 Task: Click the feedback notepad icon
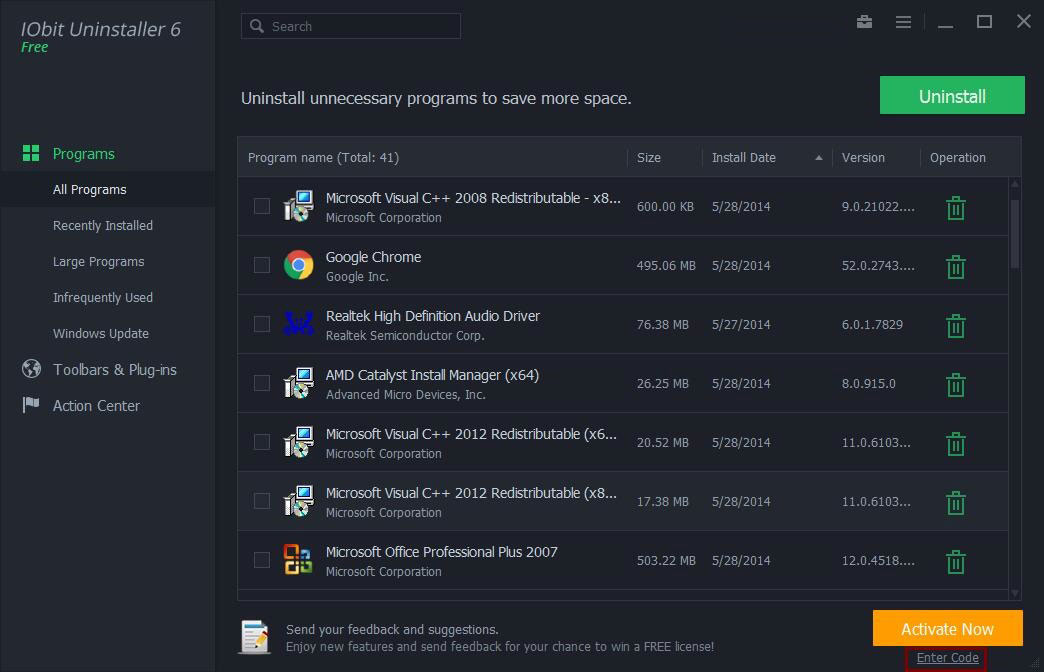coord(255,637)
